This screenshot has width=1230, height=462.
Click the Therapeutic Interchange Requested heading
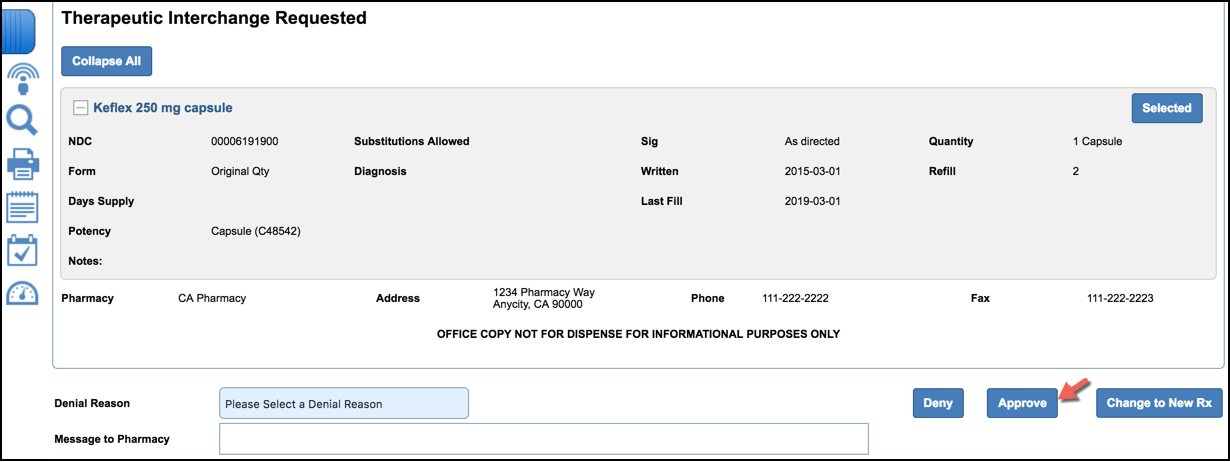pos(214,18)
